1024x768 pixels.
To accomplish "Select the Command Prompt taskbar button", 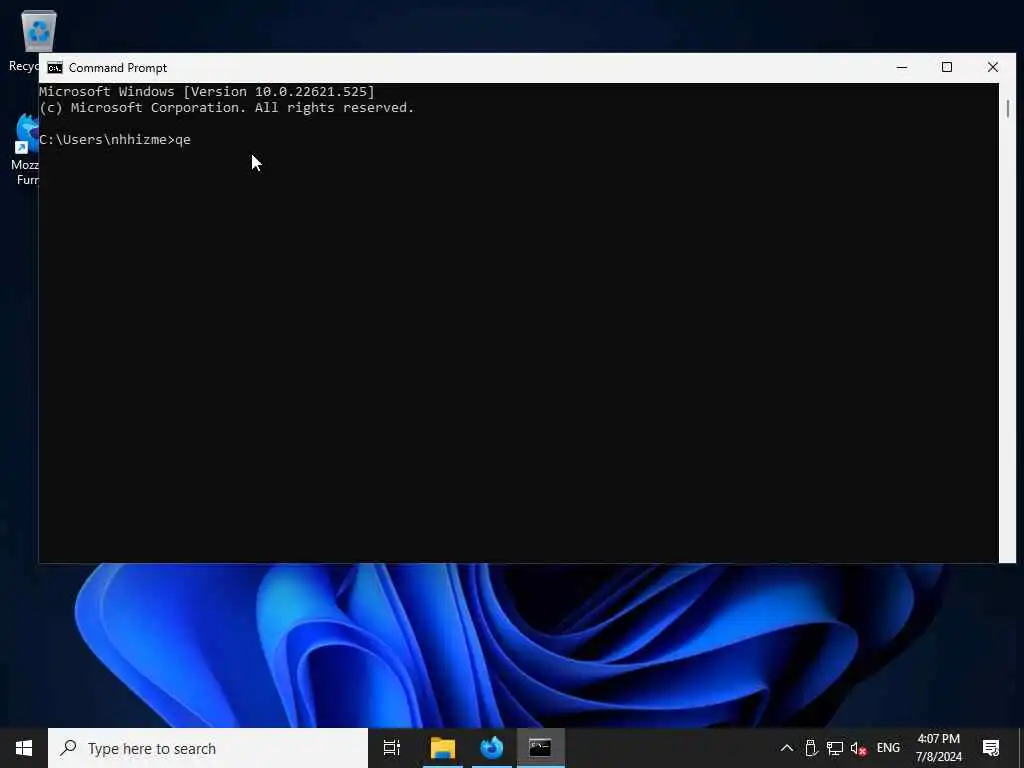I will pos(541,748).
